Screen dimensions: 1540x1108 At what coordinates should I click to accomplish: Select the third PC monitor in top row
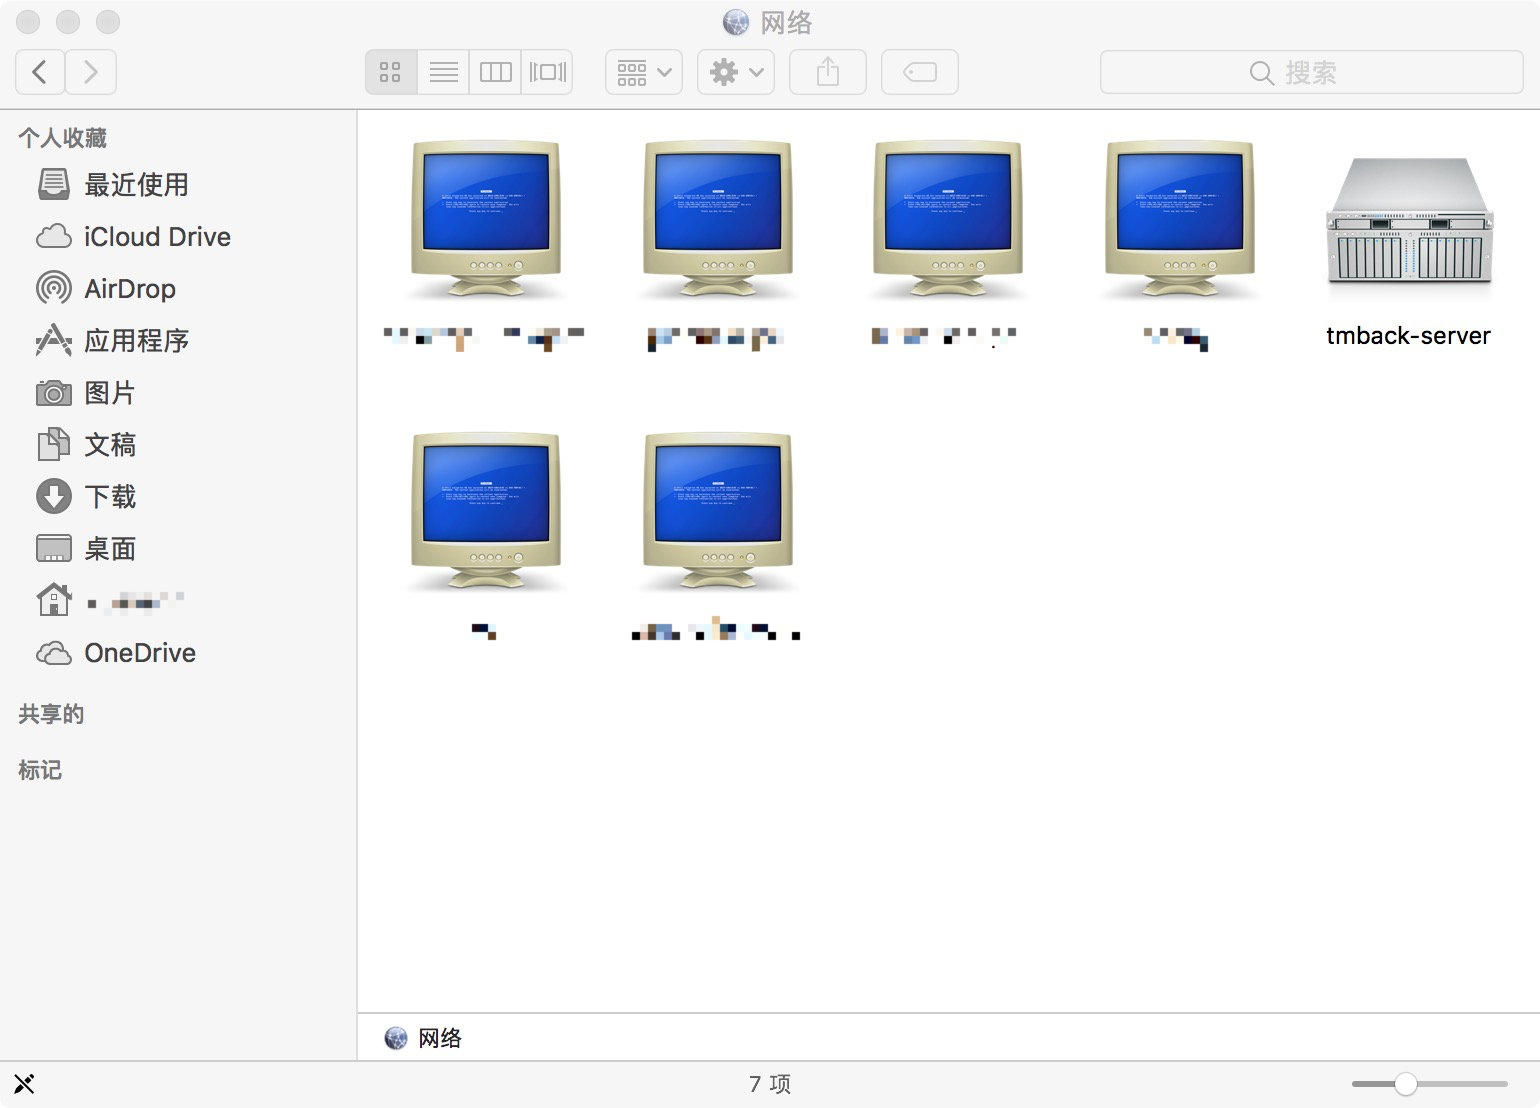tap(948, 220)
